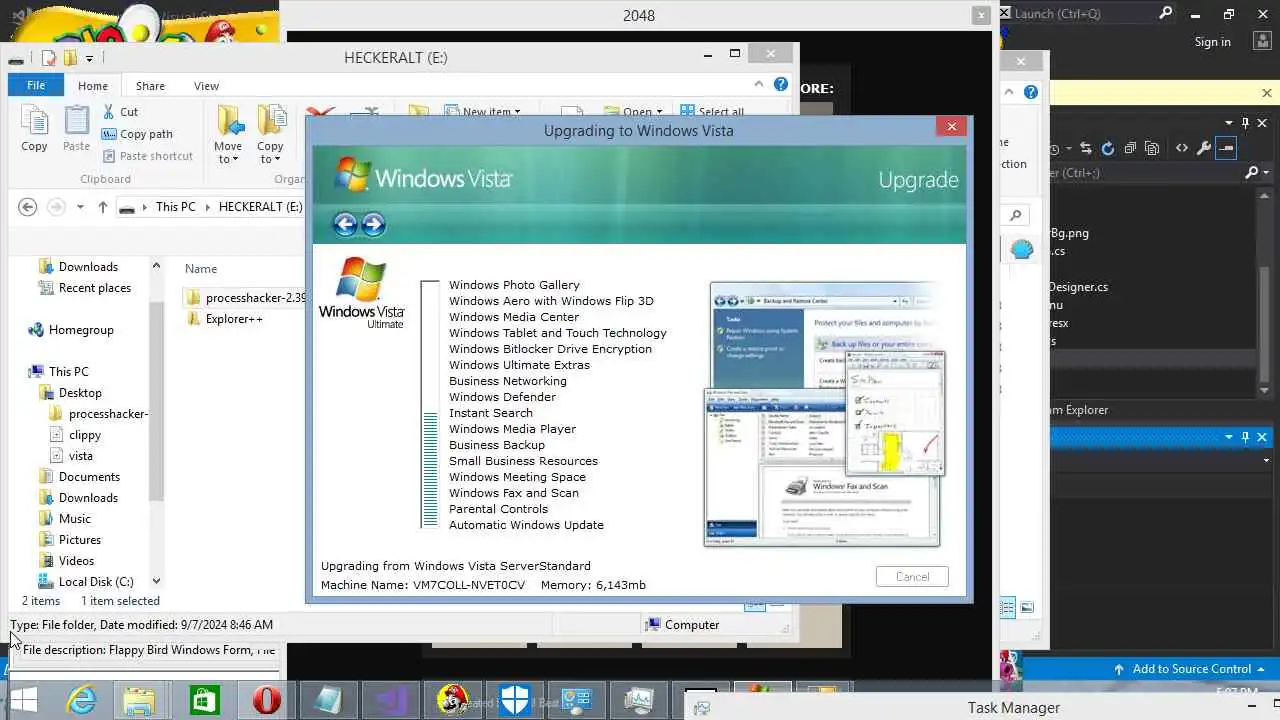Select 'Parental Controls' feature text
This screenshot has height=720, width=1280.
[498, 509]
